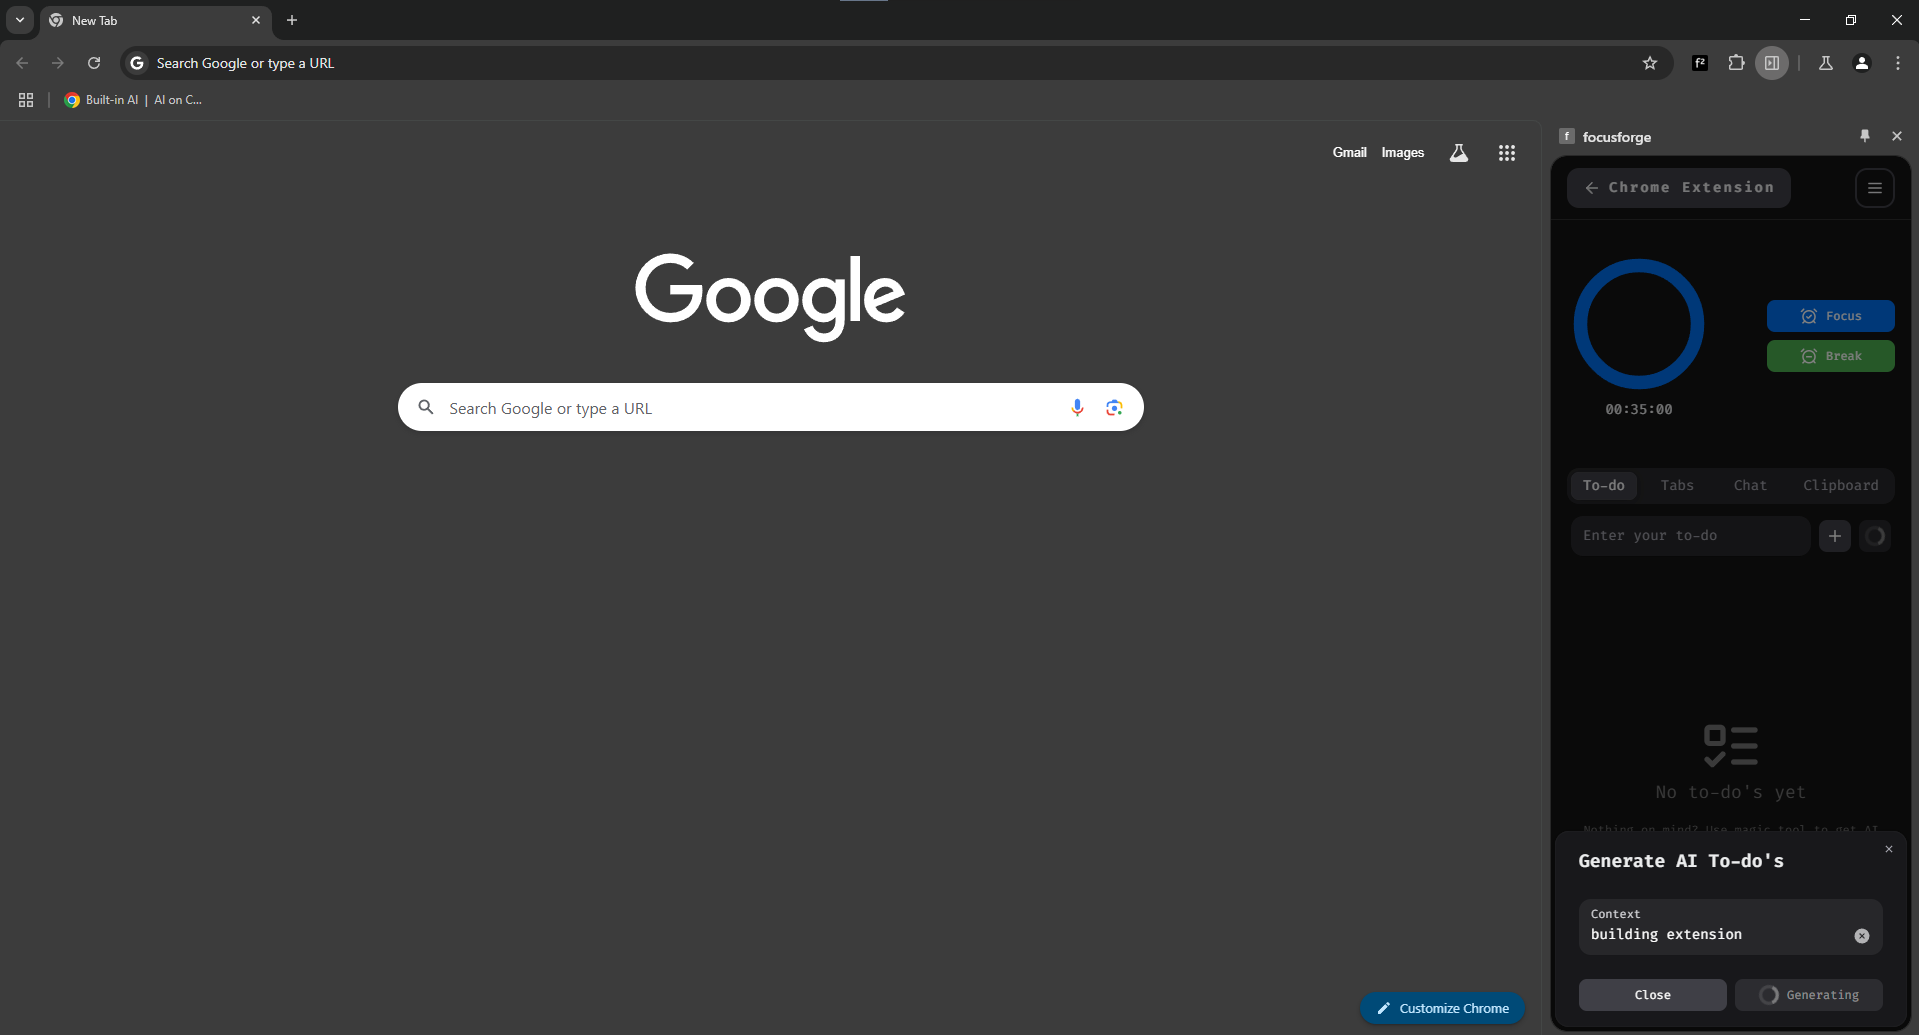Go forward to the next page
Screen dimensions: 1919x1035
[58, 63]
